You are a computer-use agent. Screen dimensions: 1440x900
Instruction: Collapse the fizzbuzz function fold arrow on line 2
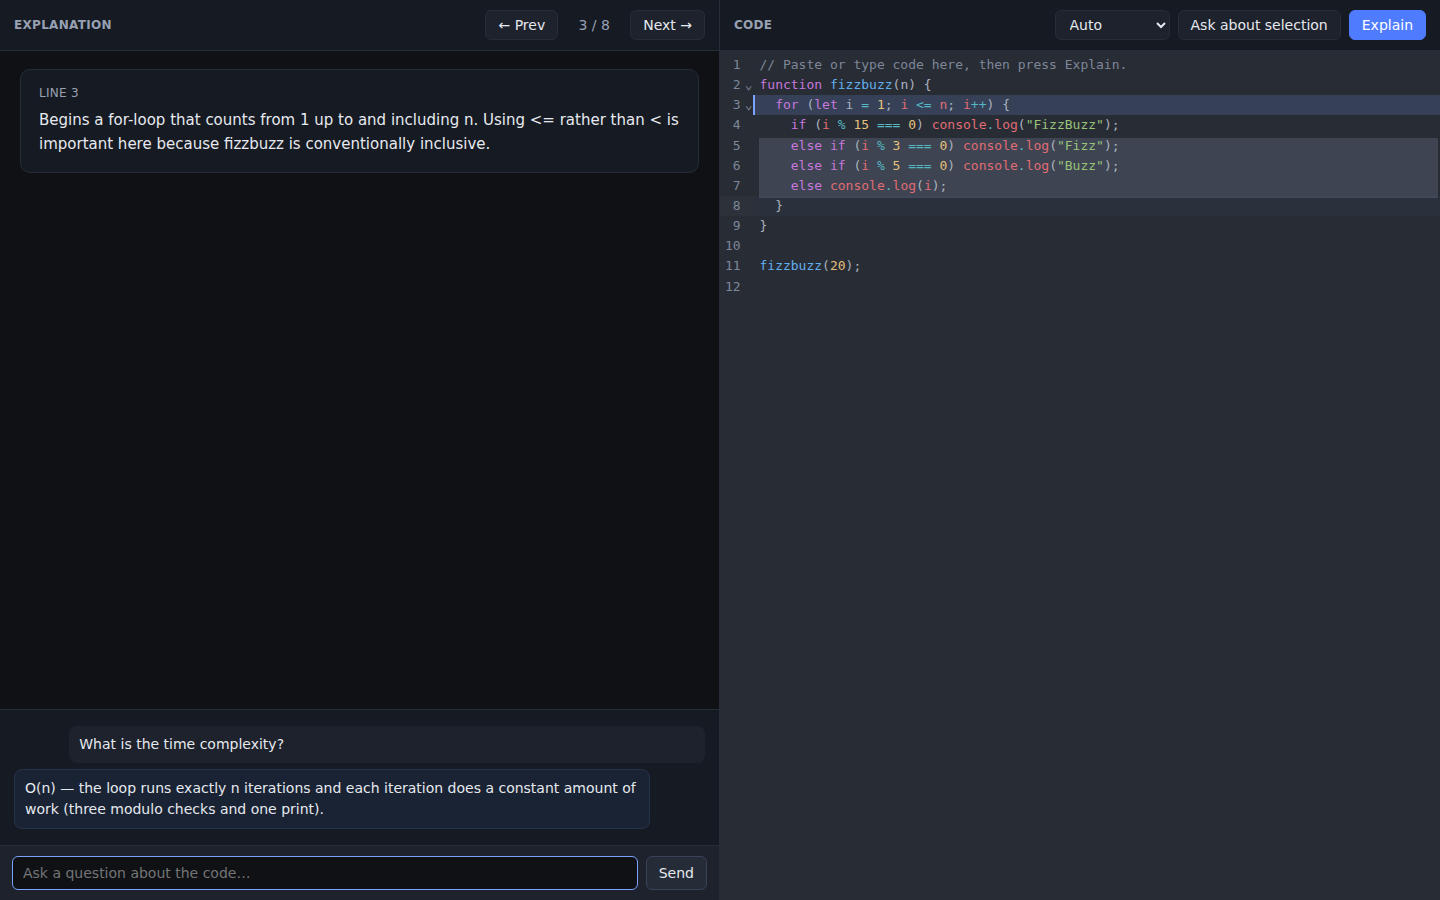click(748, 86)
